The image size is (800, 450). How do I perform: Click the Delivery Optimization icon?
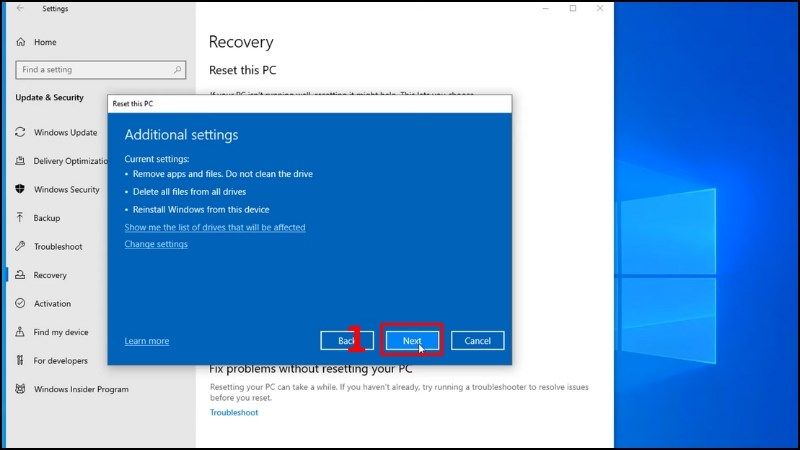(x=20, y=161)
